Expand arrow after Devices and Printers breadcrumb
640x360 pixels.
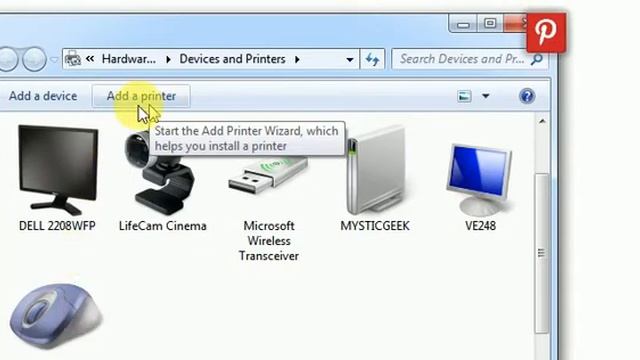pyautogui.click(x=297, y=60)
